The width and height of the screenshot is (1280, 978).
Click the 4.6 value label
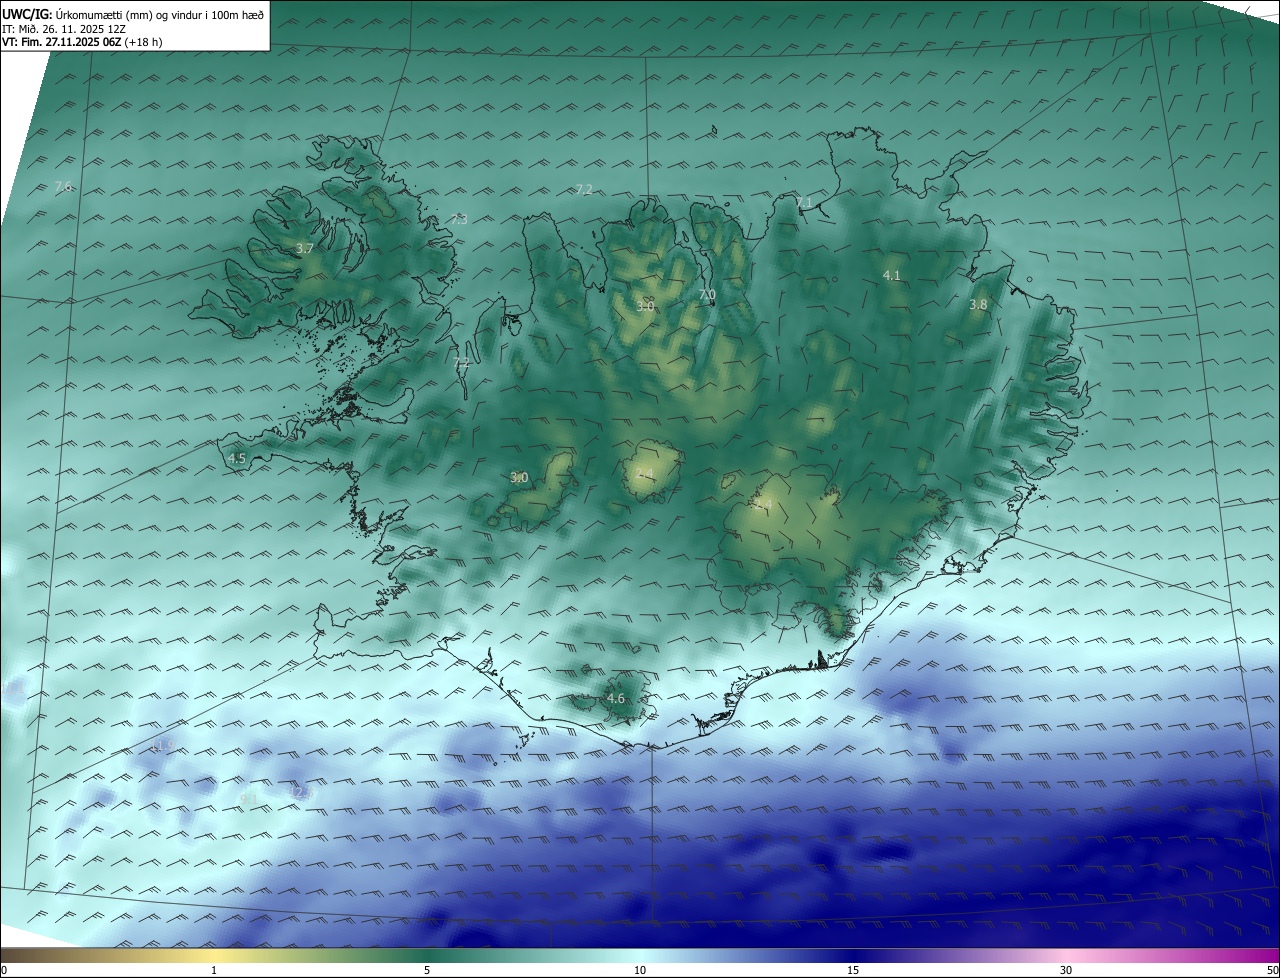(x=615, y=699)
